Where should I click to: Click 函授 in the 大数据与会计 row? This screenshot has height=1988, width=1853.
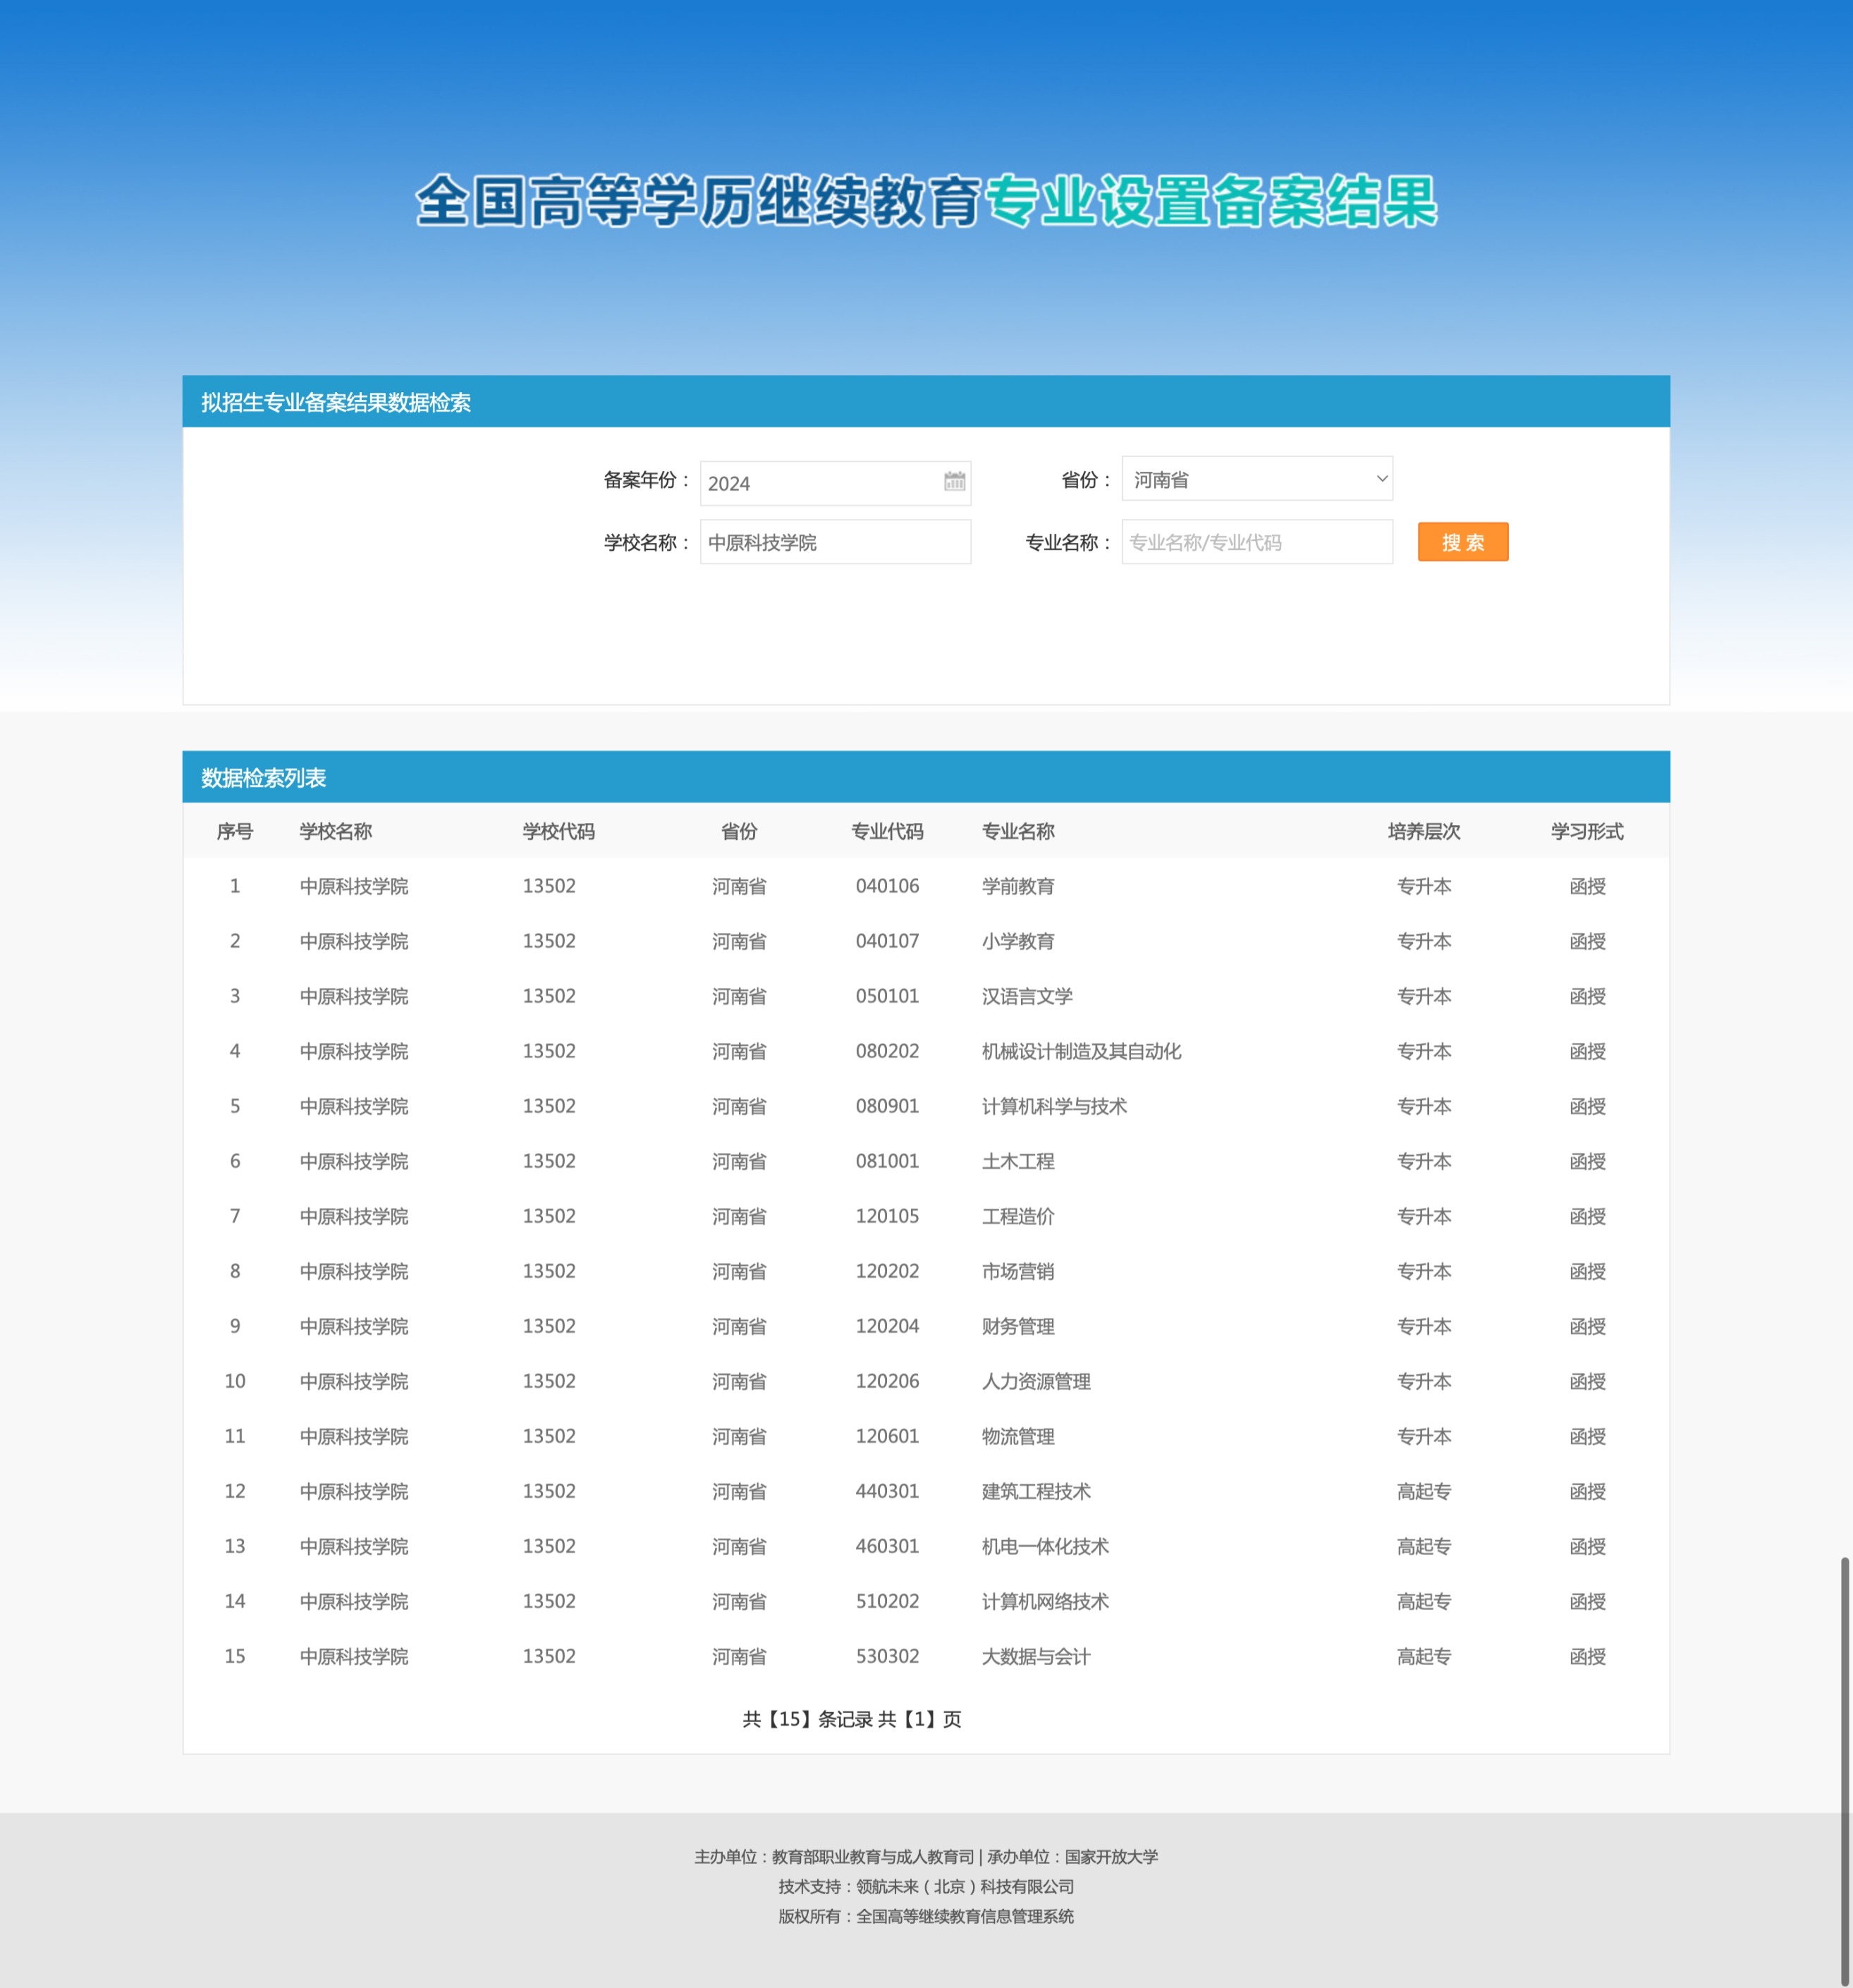pos(1587,1657)
